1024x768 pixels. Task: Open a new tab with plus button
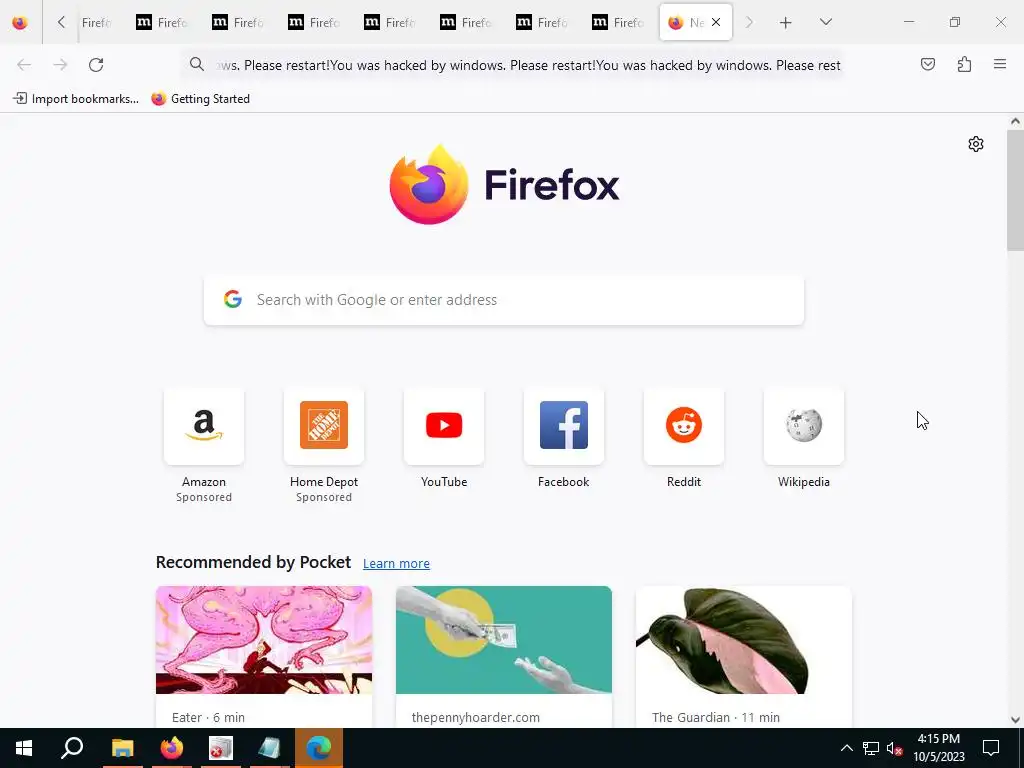[x=786, y=23]
